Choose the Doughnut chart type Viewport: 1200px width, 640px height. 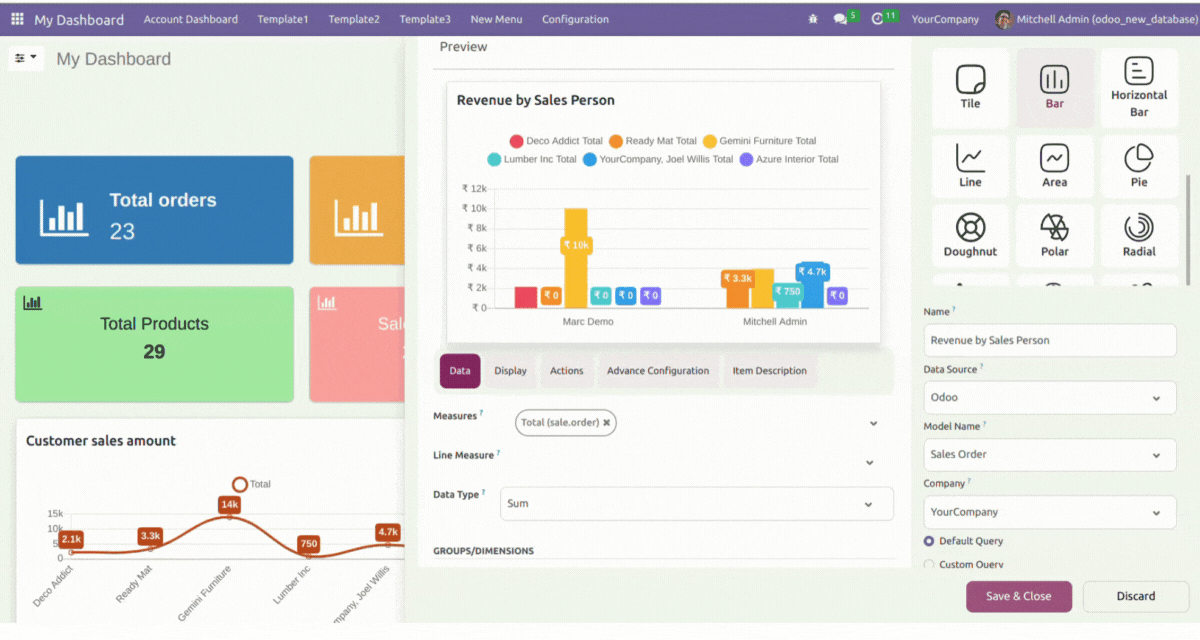coord(970,235)
